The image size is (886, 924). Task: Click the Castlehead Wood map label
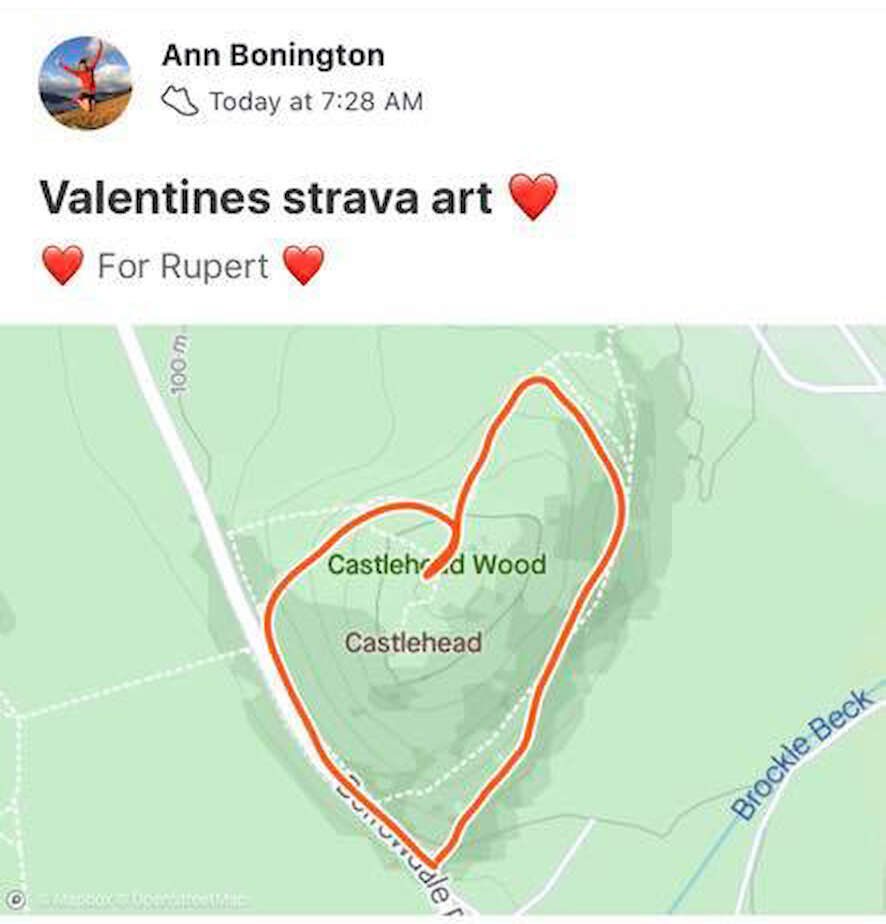tap(437, 565)
